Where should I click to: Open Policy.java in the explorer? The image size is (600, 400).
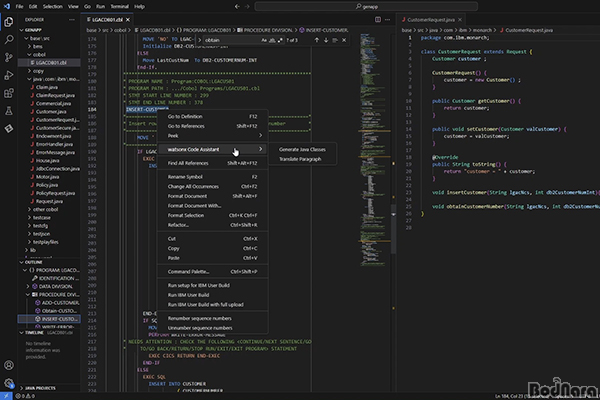(47, 185)
